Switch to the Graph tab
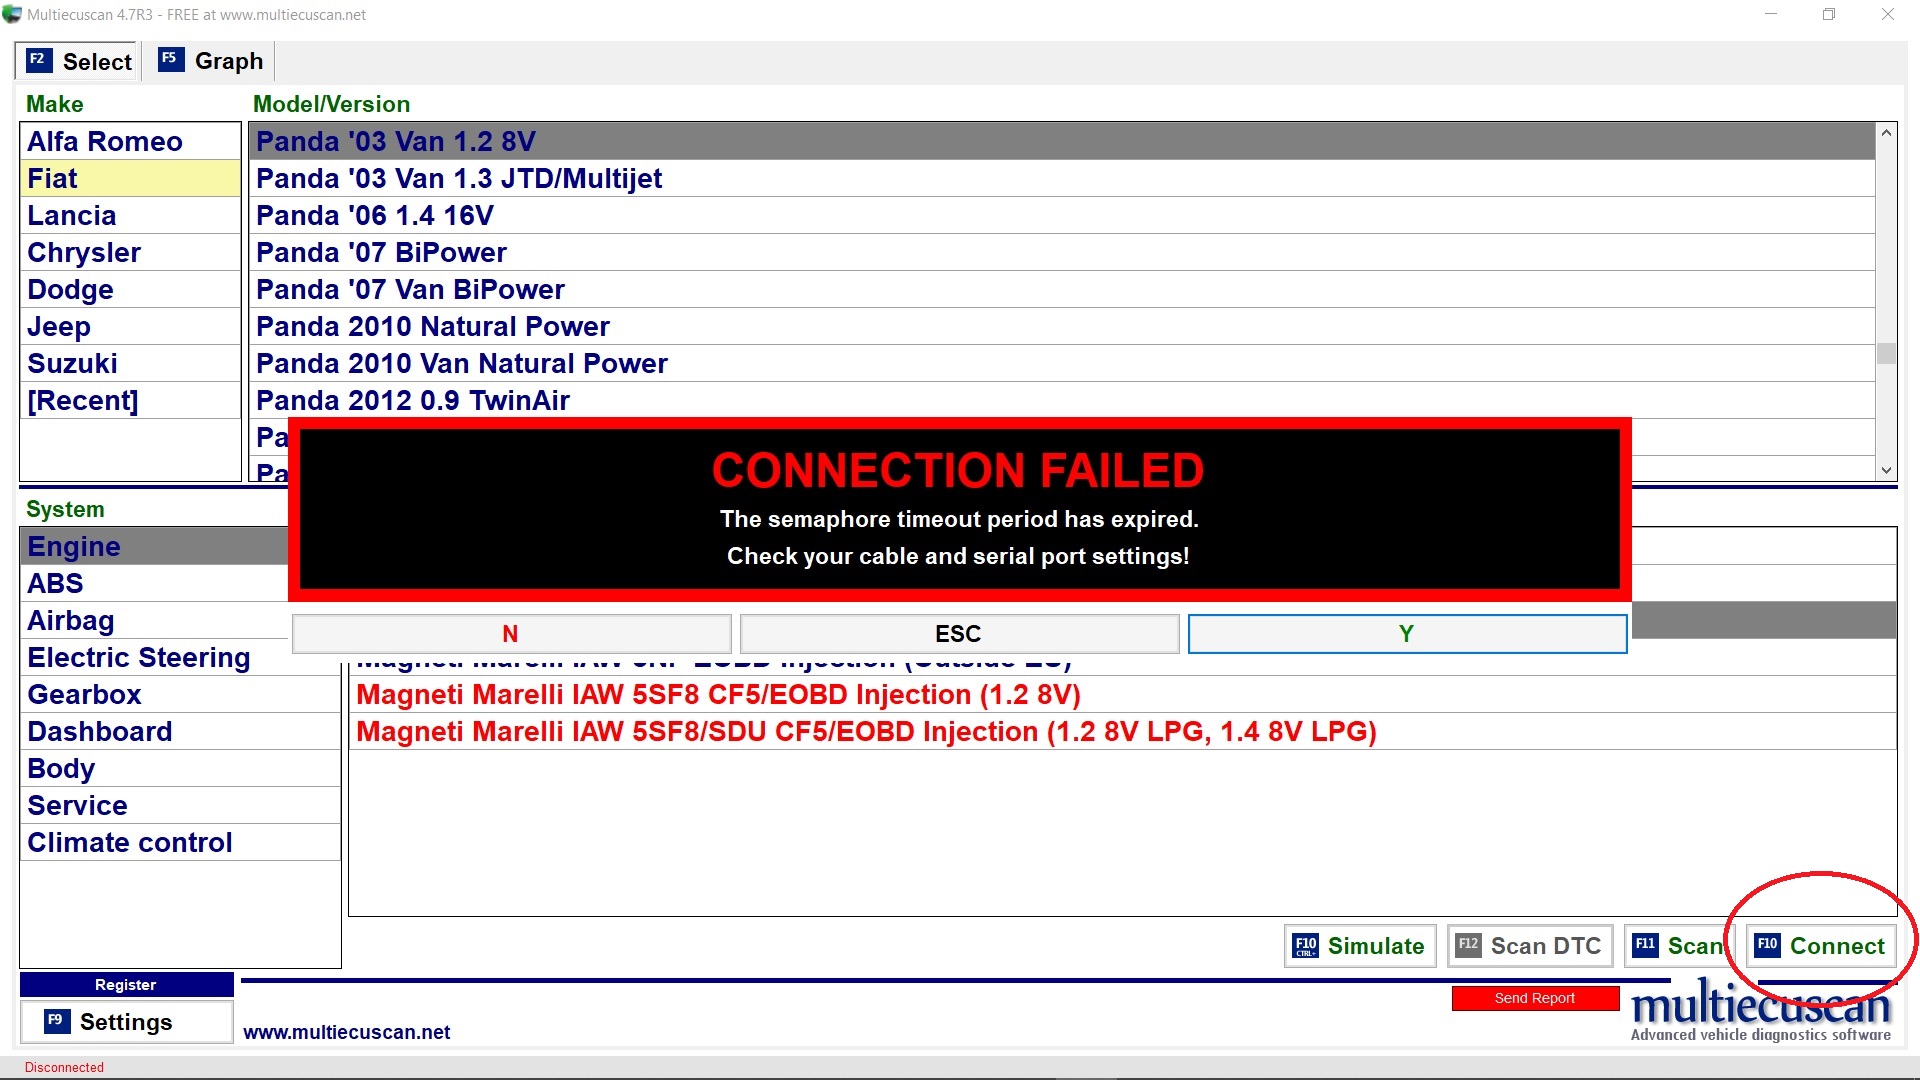This screenshot has width=1920, height=1080. [x=211, y=61]
